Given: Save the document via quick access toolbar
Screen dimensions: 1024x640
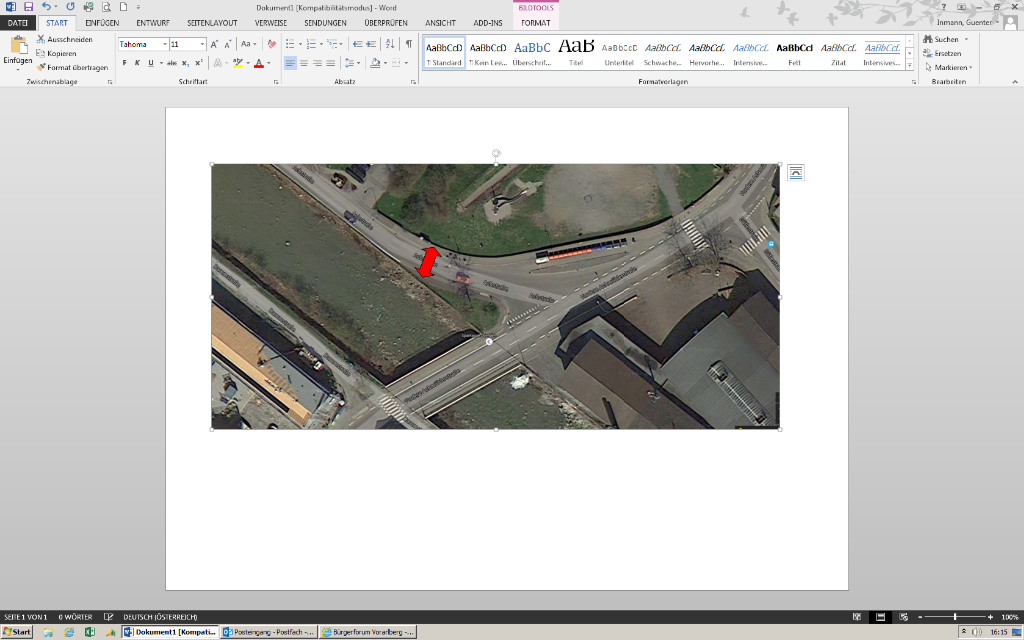Looking at the screenshot, I should click(x=28, y=7).
